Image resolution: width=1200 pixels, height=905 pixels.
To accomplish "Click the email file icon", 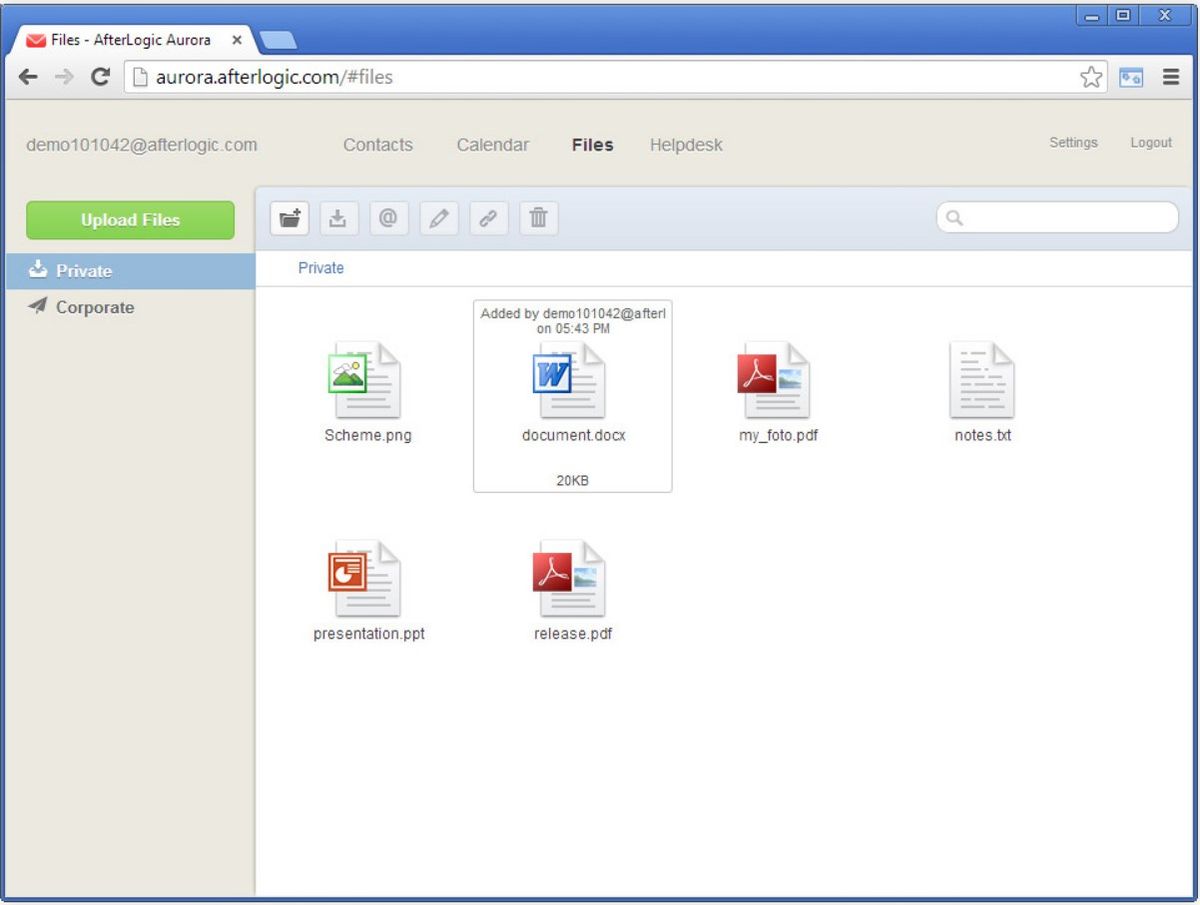I will 388,218.
